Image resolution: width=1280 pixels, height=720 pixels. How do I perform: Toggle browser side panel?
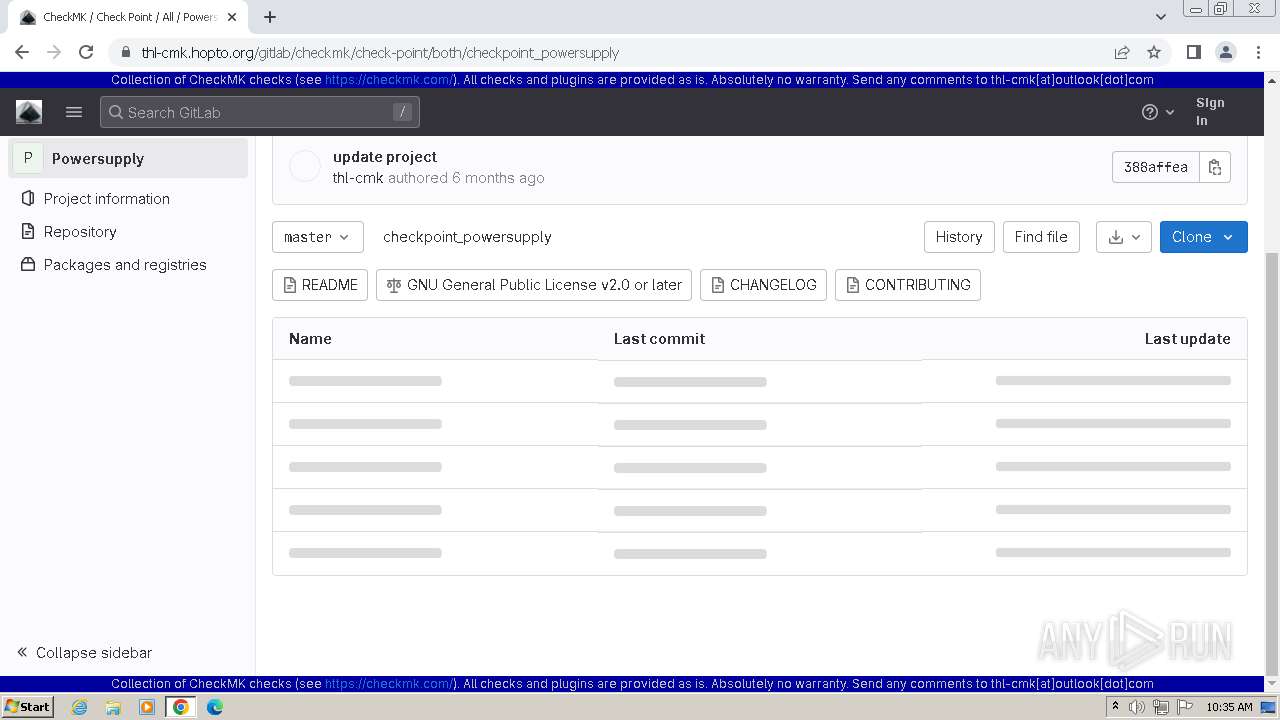1193,52
